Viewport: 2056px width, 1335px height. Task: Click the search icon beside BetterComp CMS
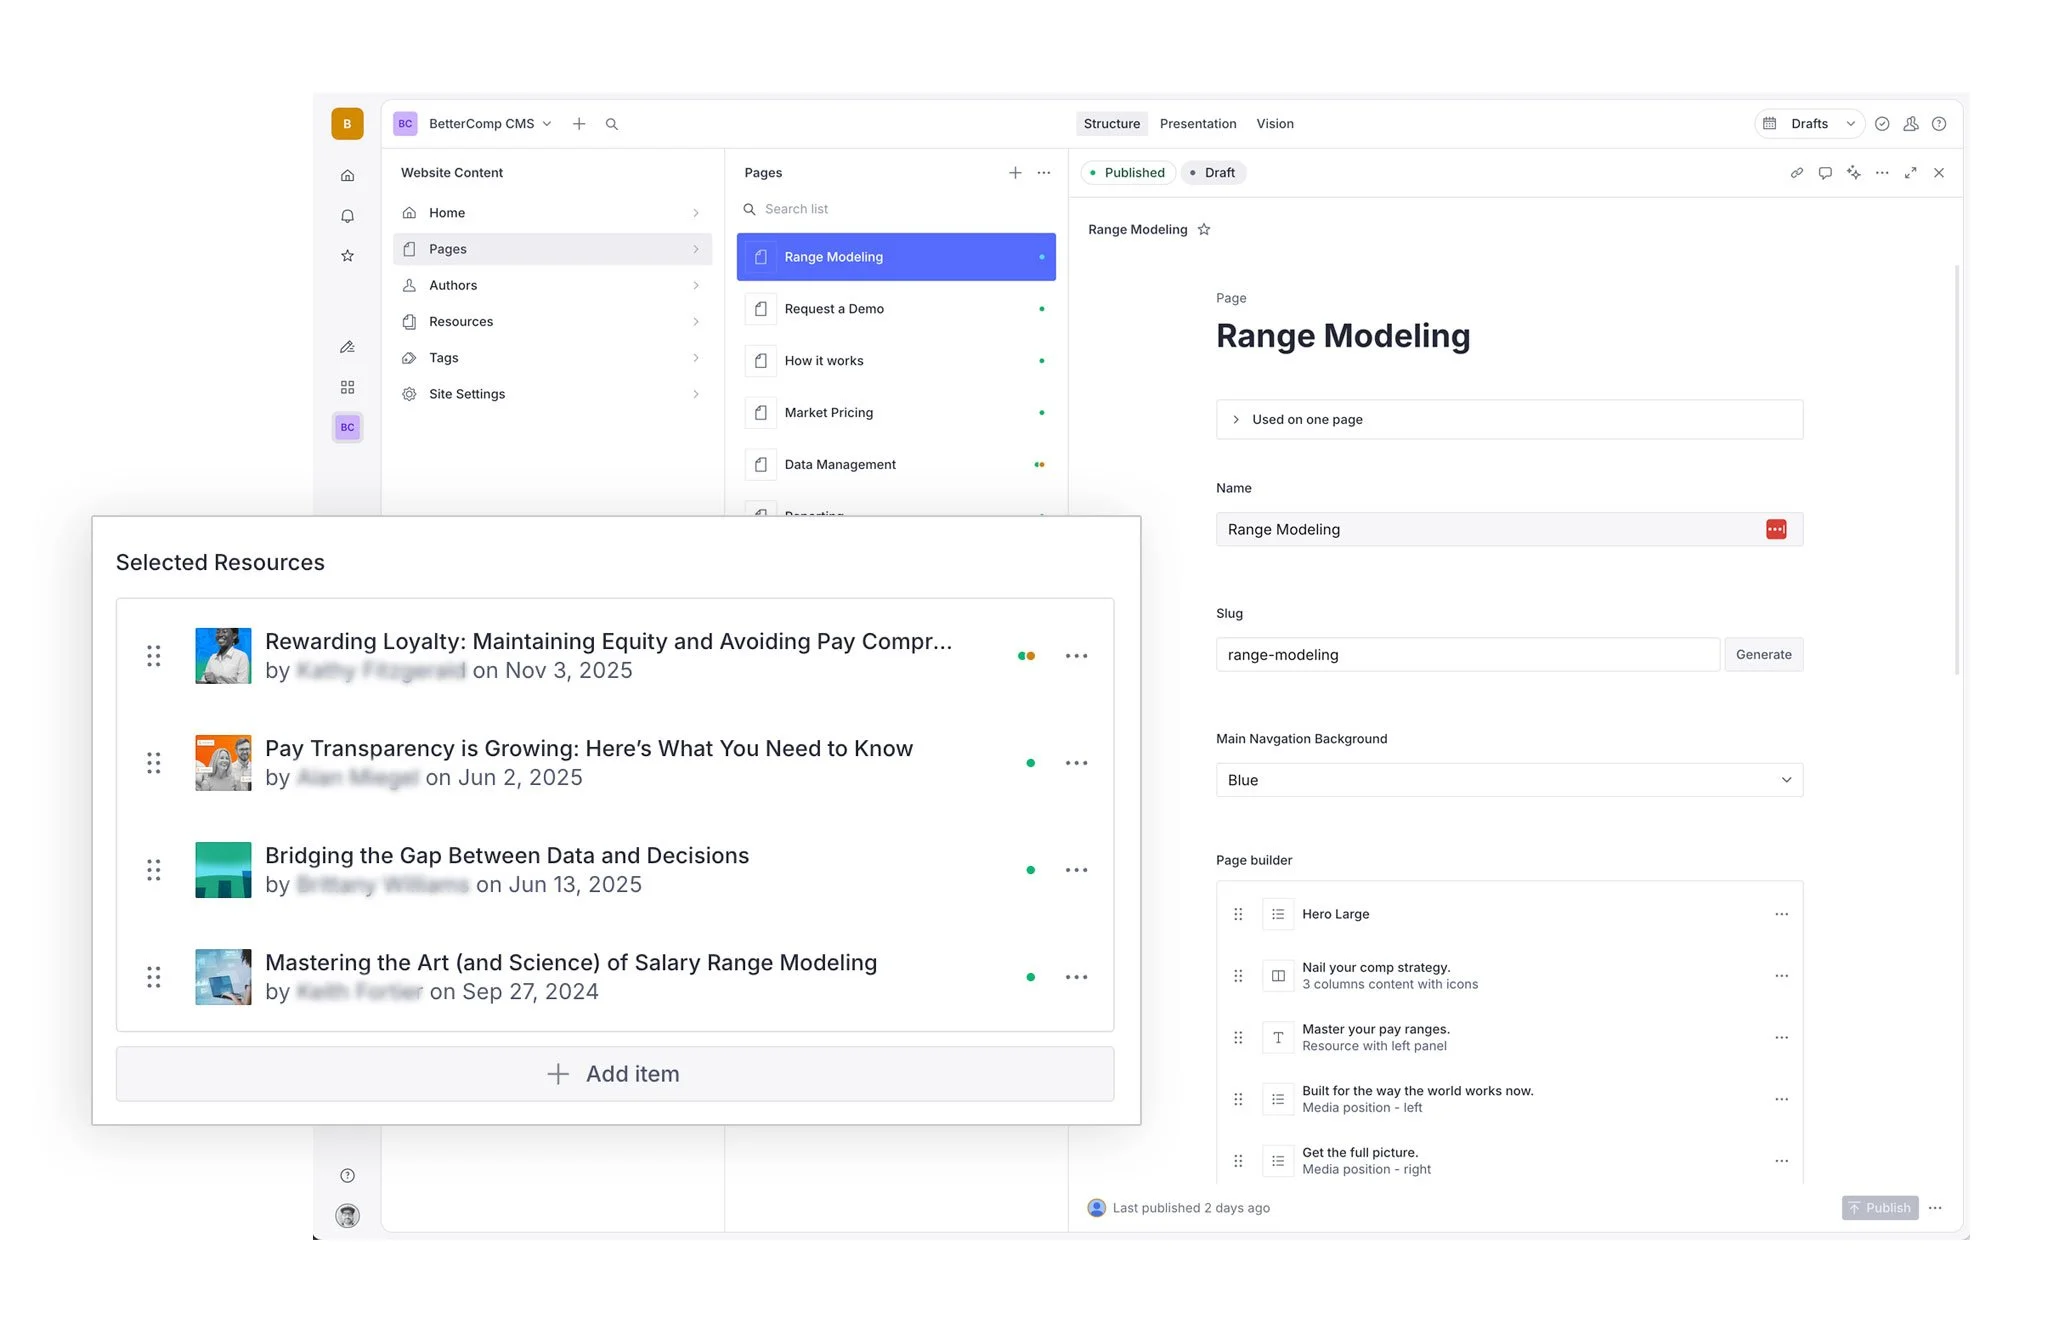click(611, 124)
